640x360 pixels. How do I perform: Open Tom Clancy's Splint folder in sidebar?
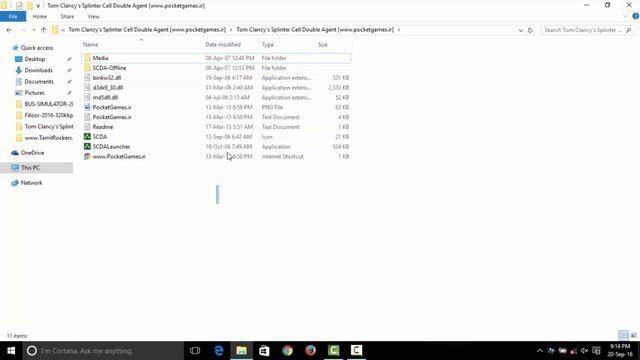point(44,127)
